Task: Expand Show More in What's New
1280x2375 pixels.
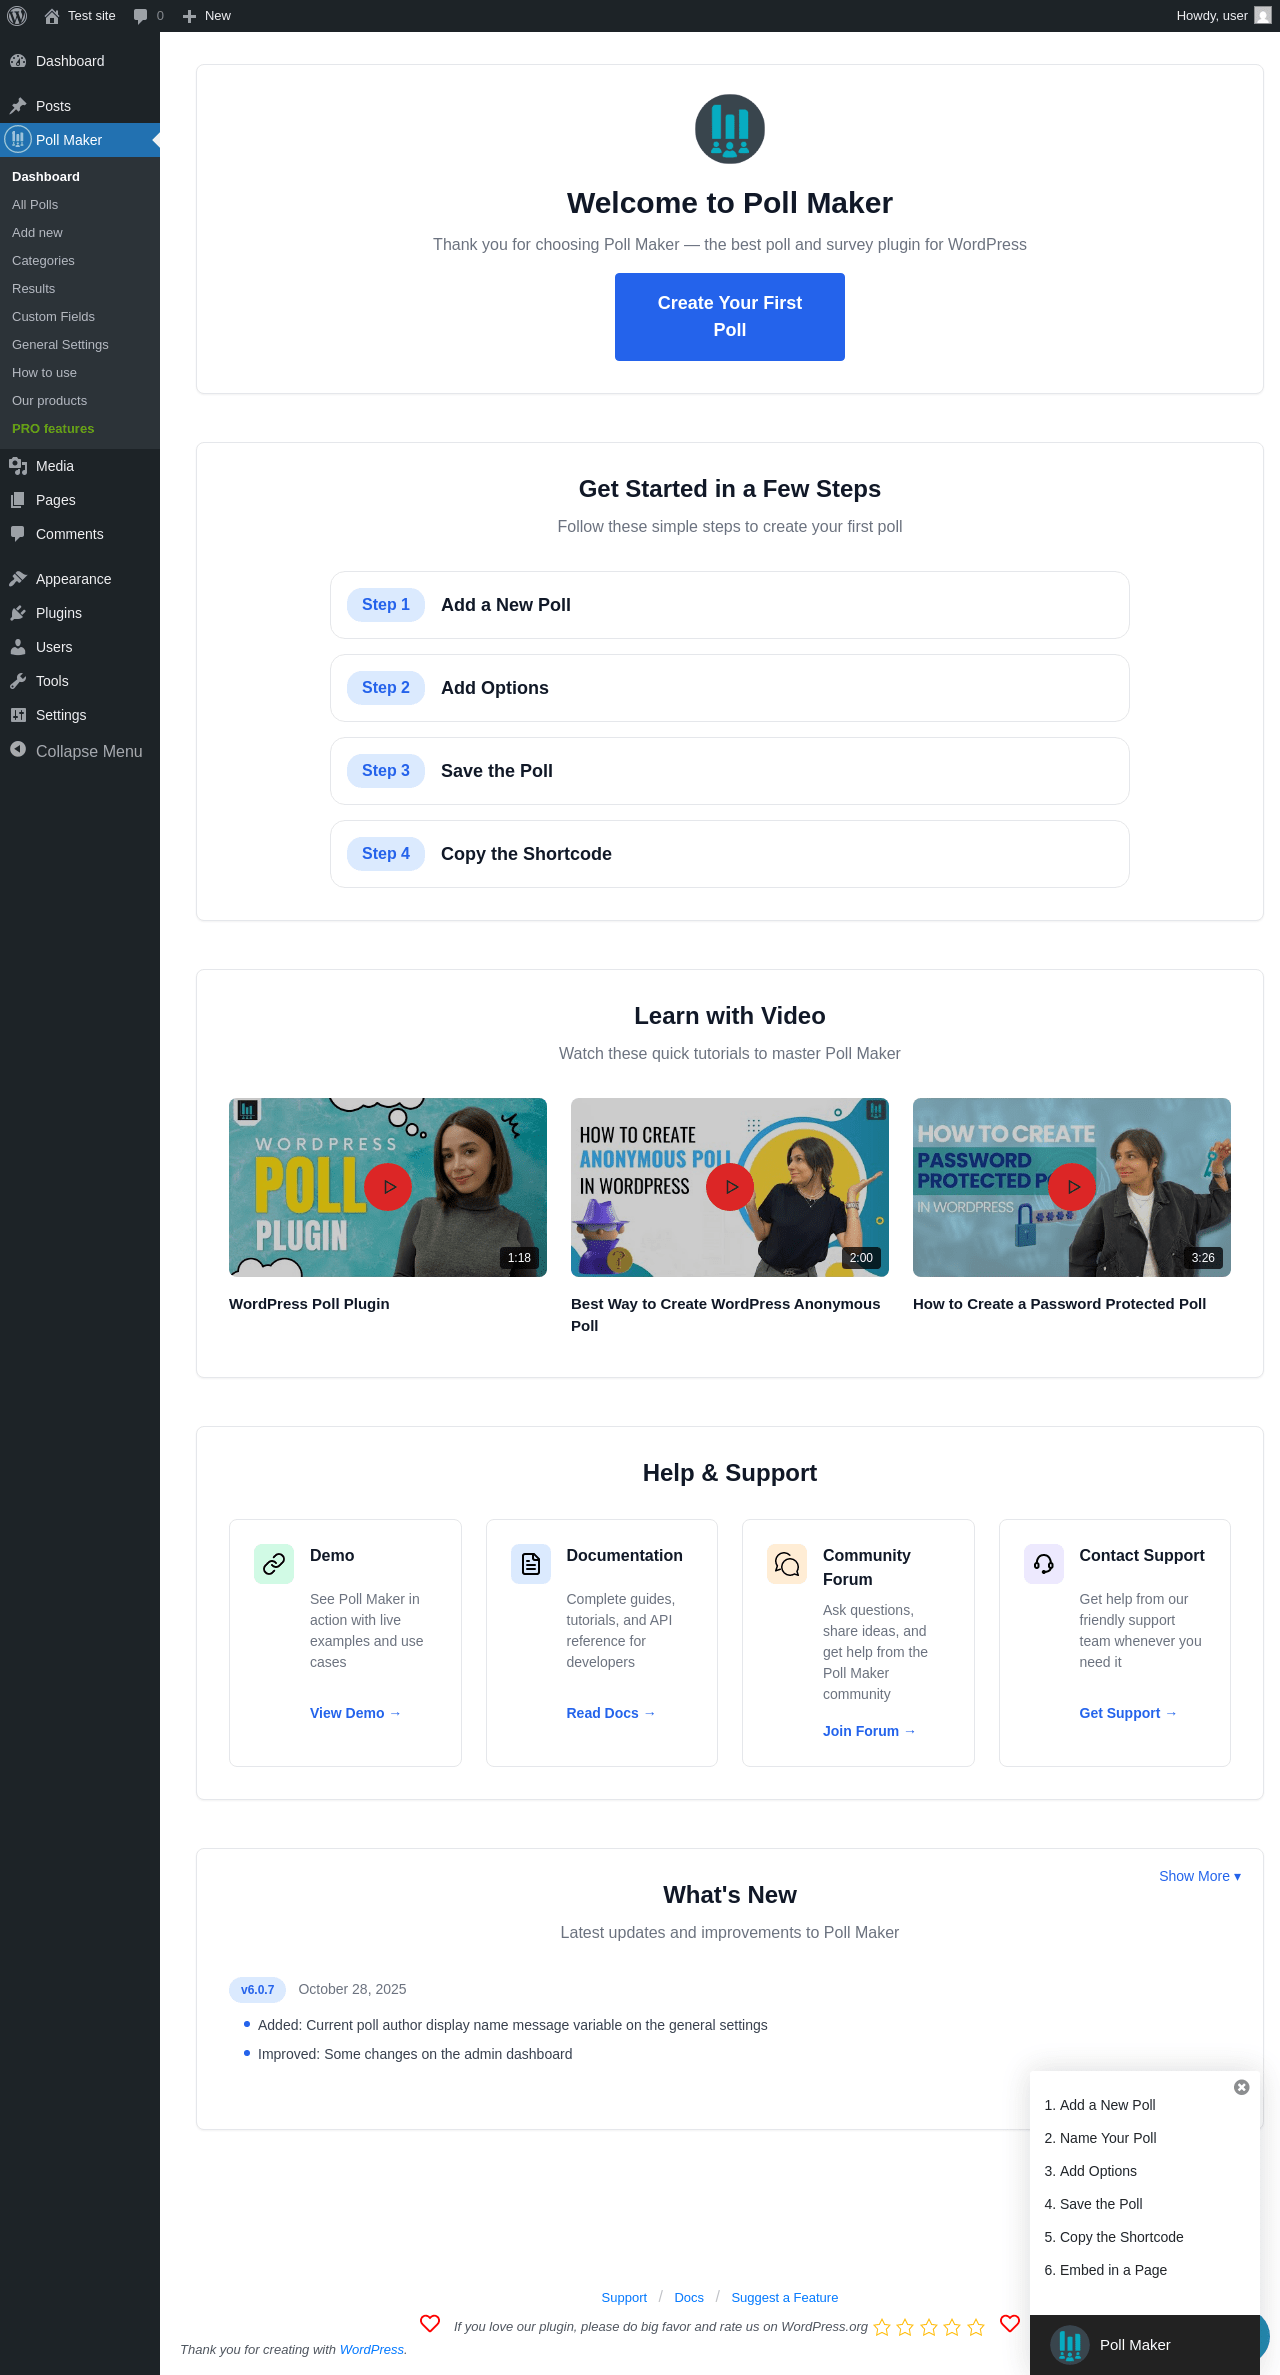Action: [1200, 1876]
